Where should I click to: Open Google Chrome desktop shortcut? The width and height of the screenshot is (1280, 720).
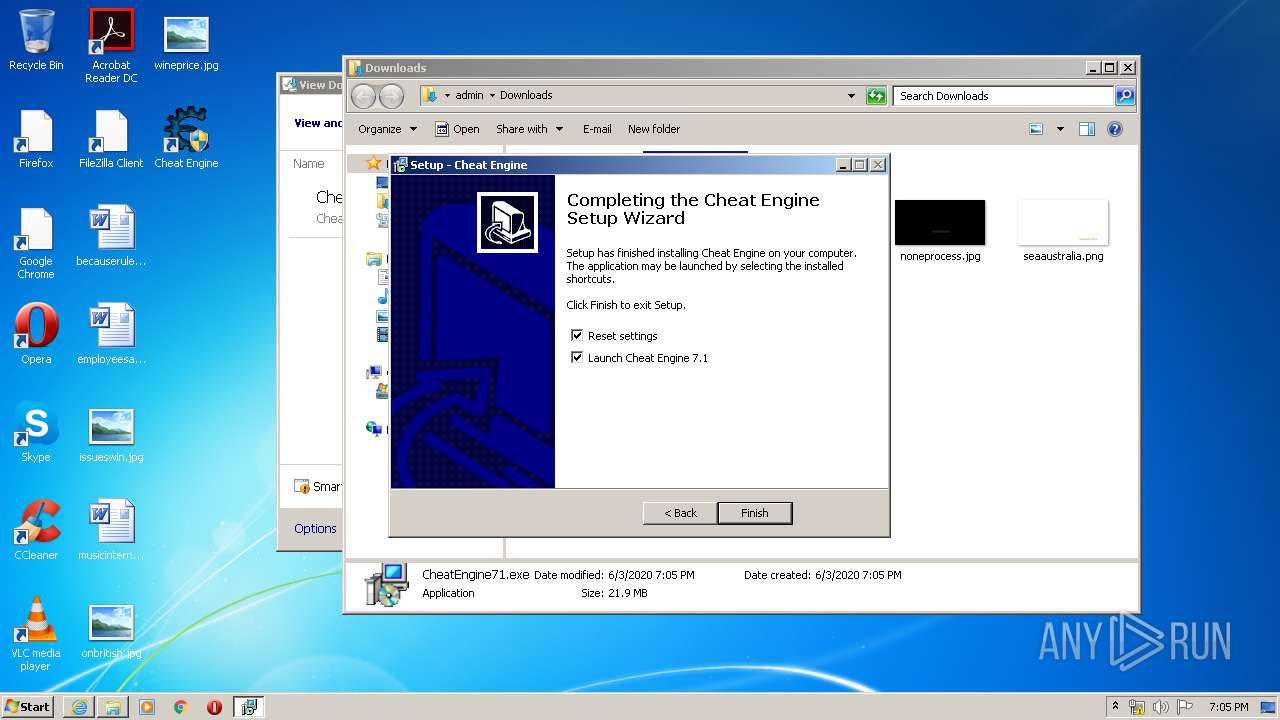tap(36, 243)
